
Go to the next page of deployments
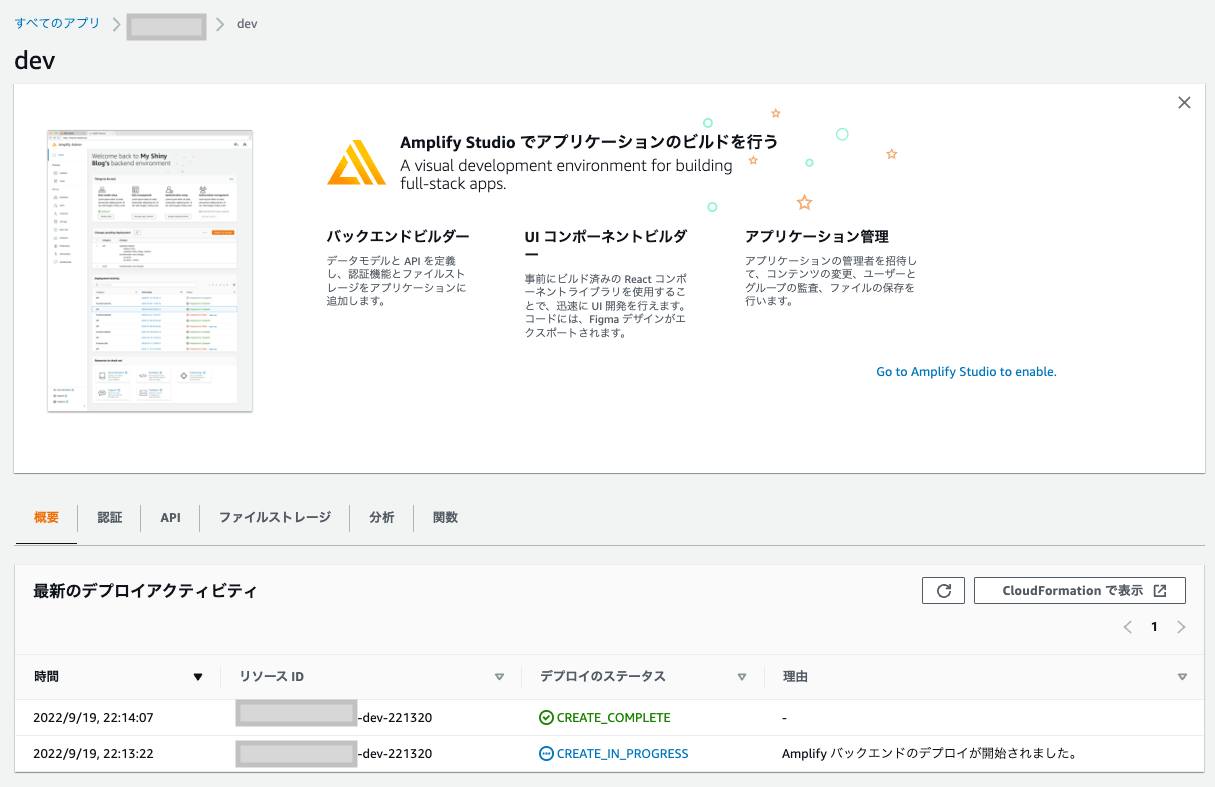[x=1181, y=626]
